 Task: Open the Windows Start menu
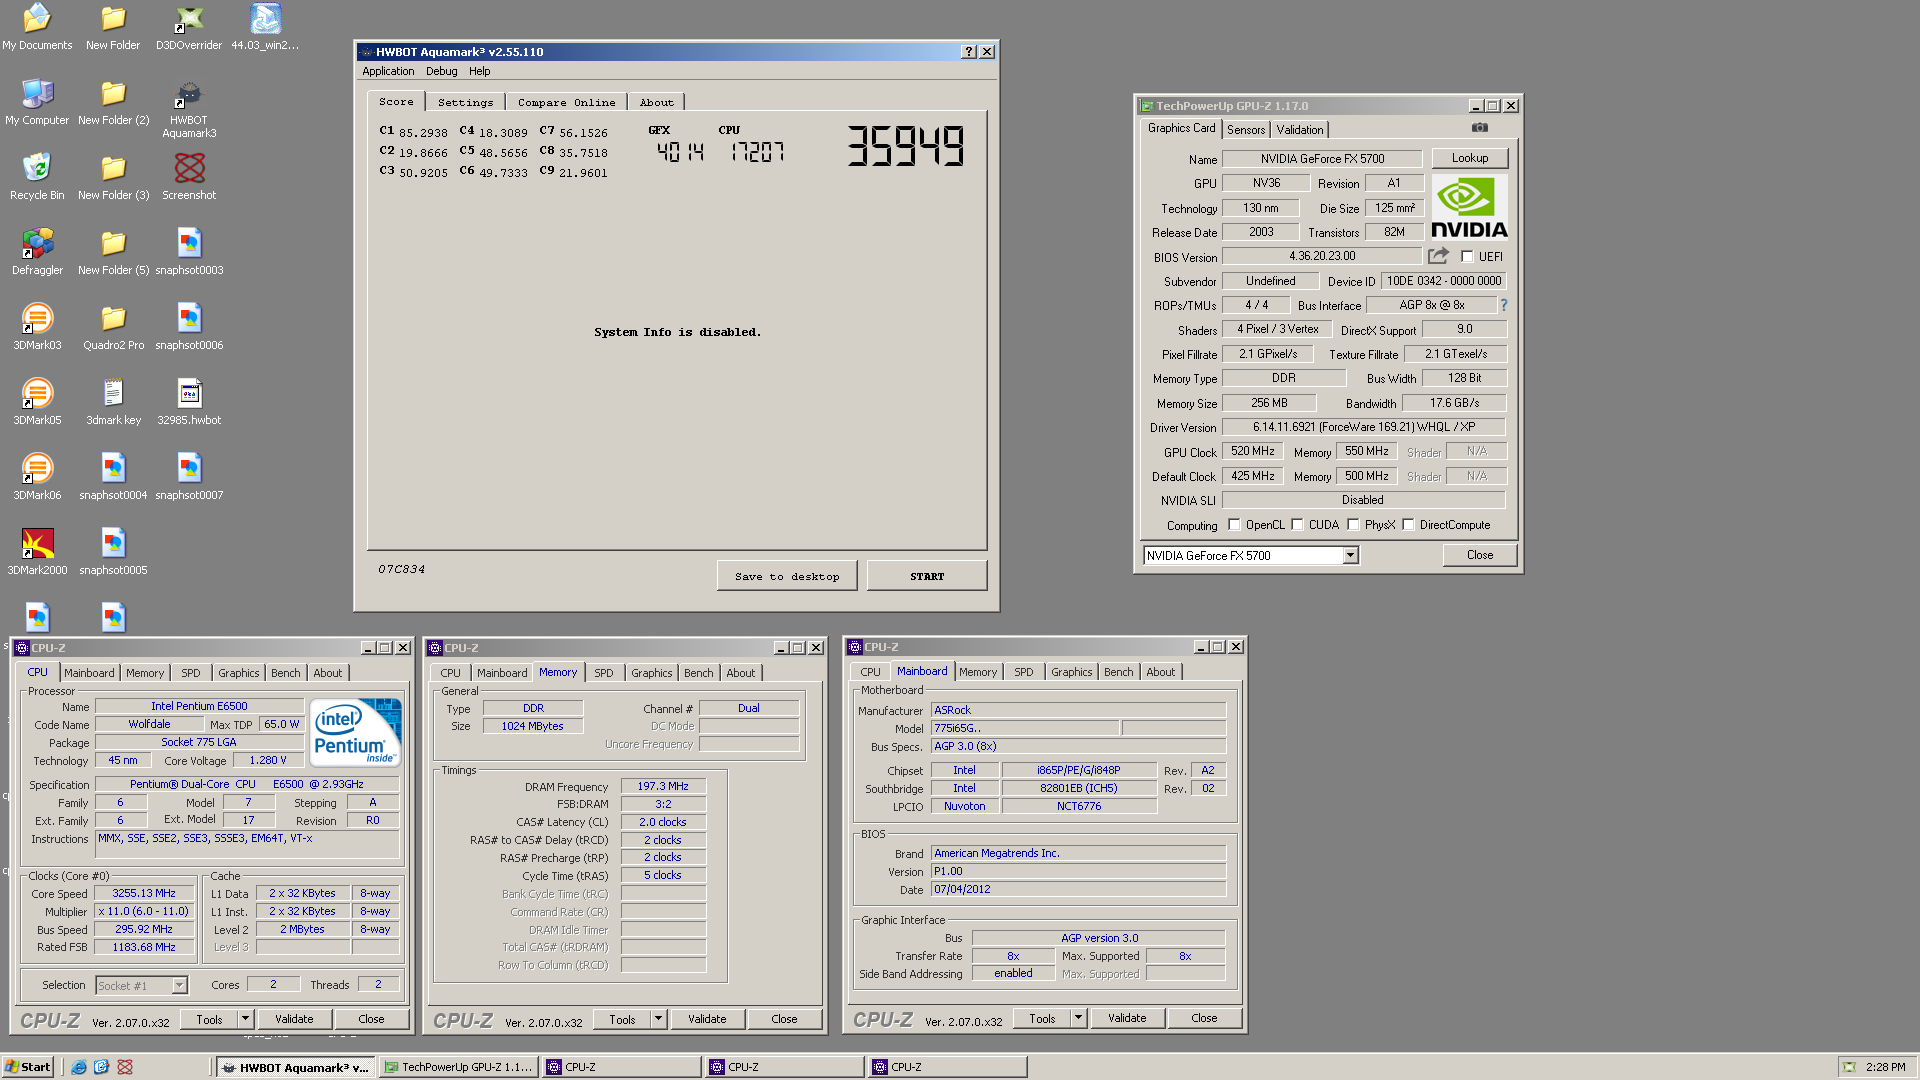pos(28,1067)
